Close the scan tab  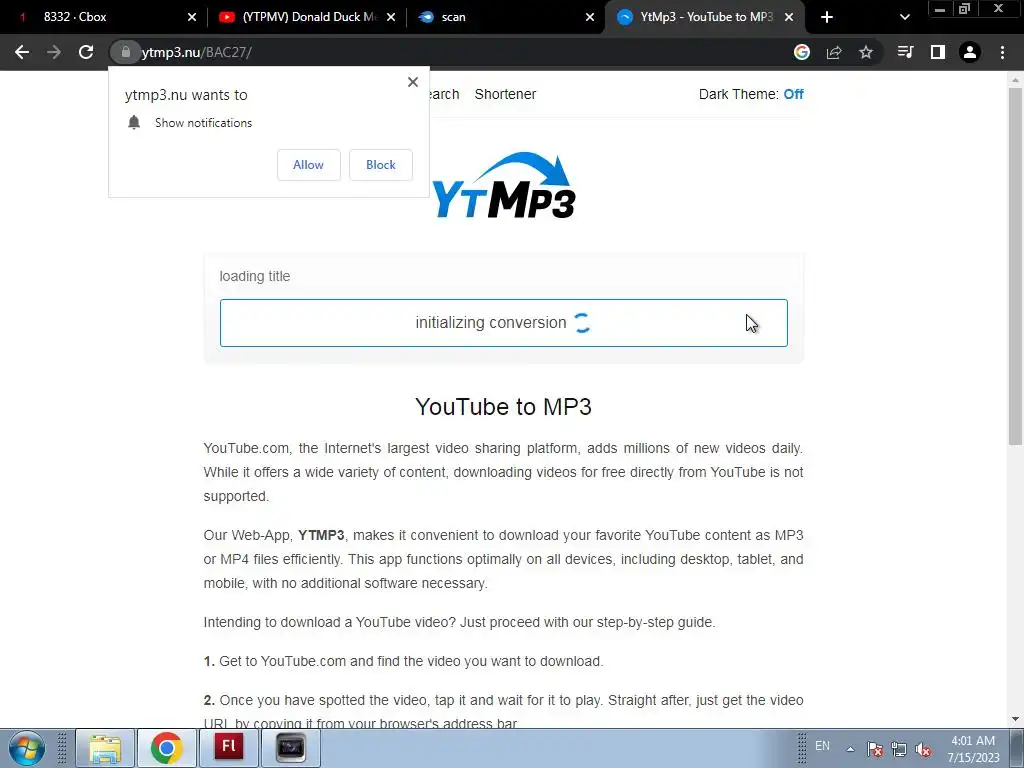(590, 17)
